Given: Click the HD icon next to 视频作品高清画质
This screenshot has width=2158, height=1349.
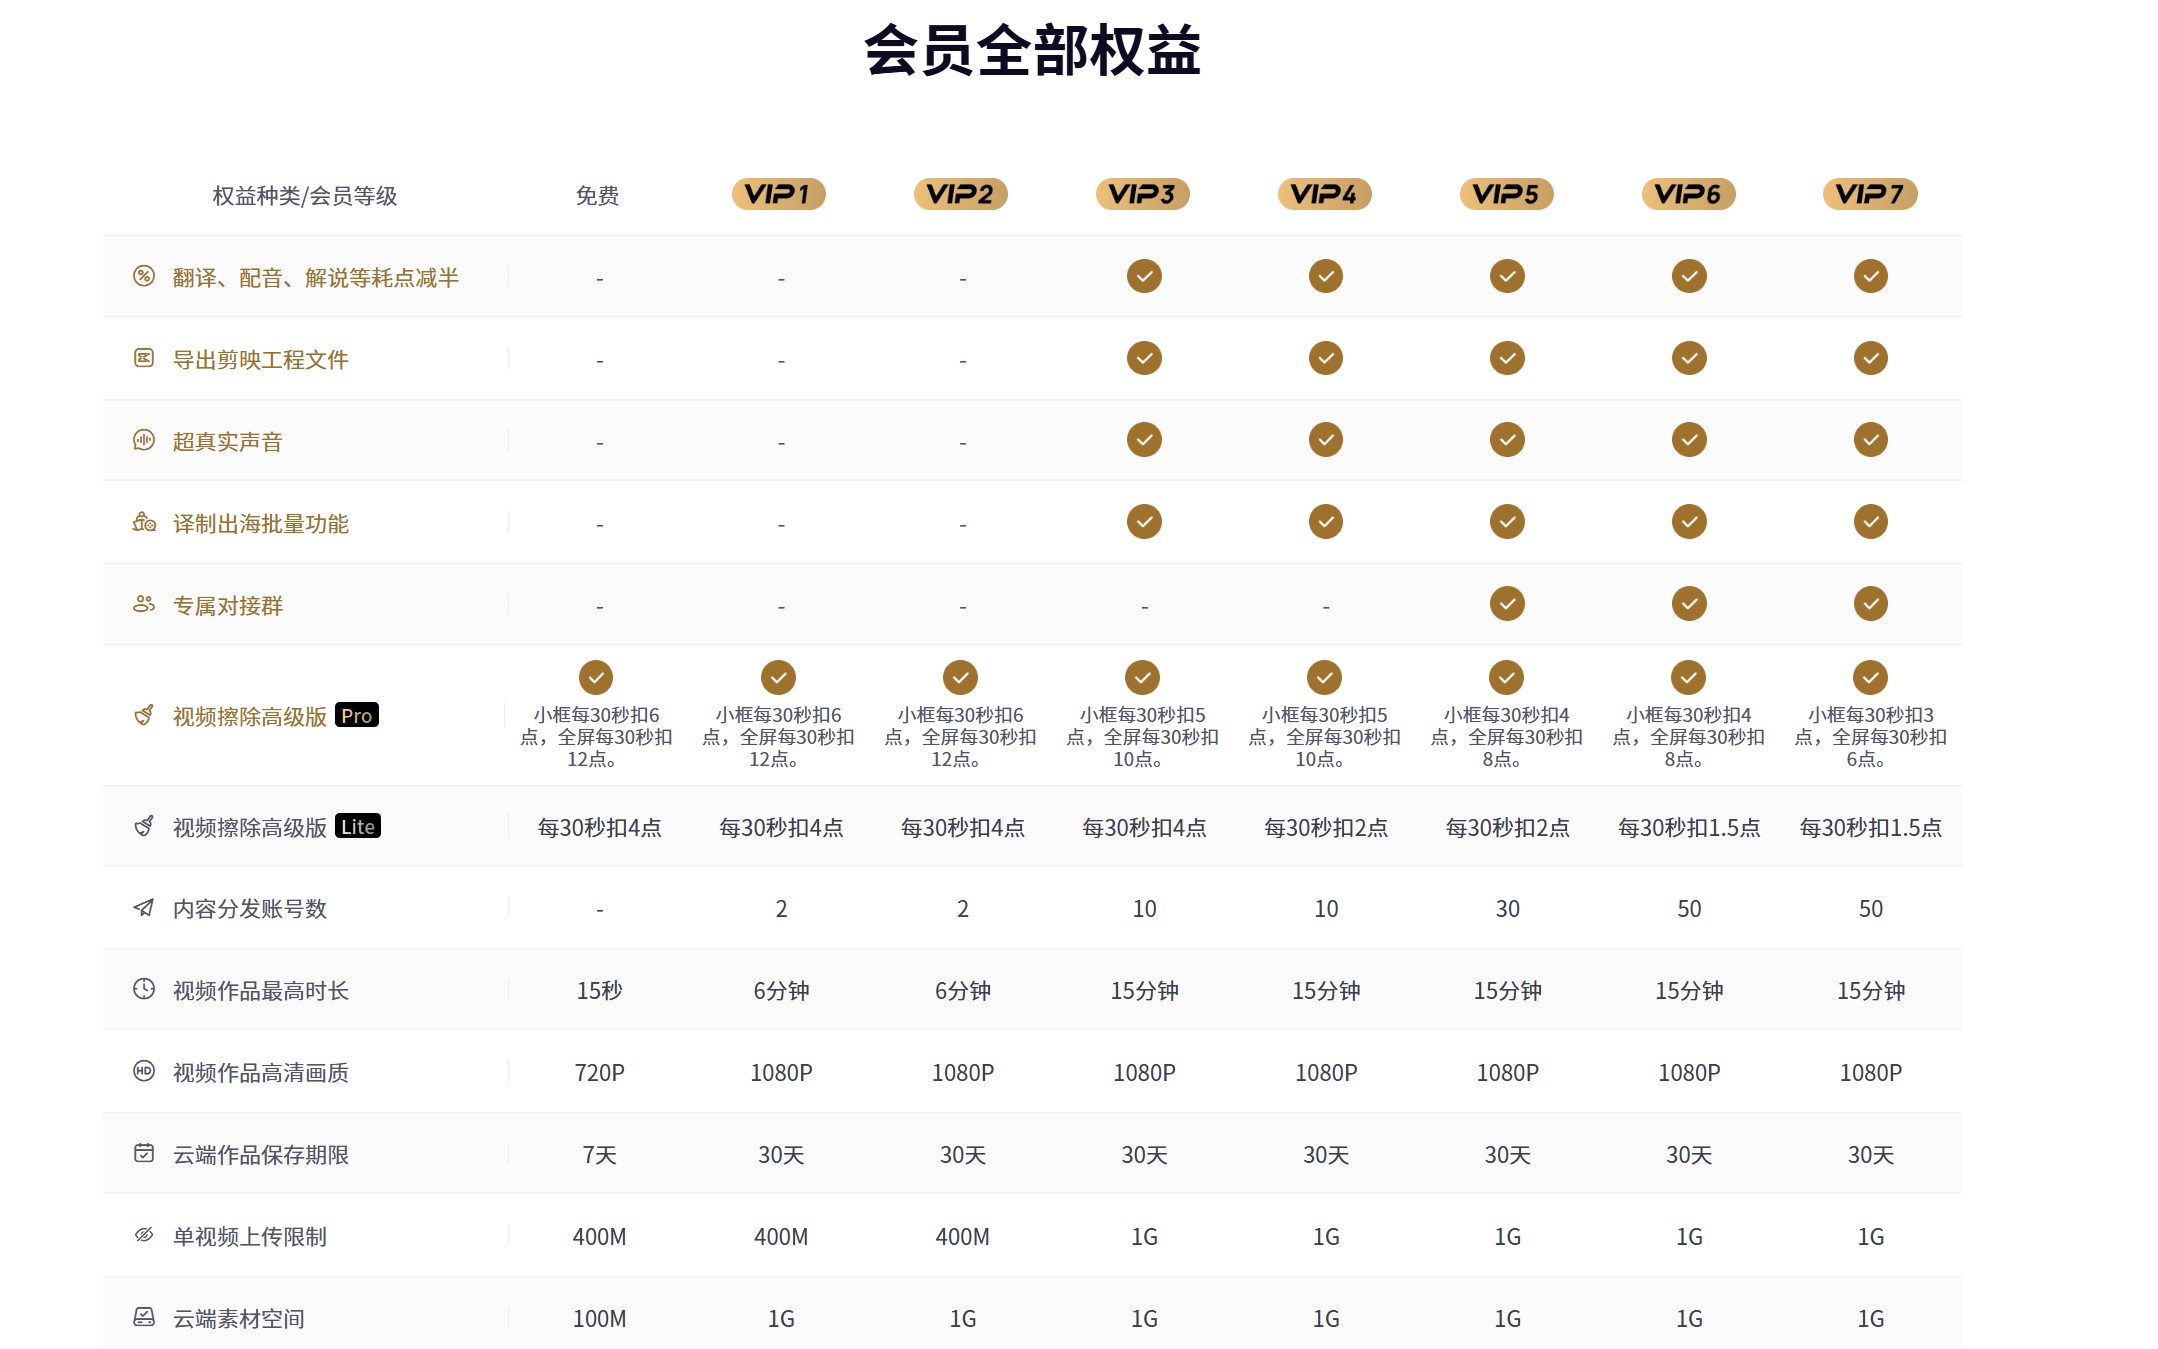Looking at the screenshot, I should (x=143, y=1072).
